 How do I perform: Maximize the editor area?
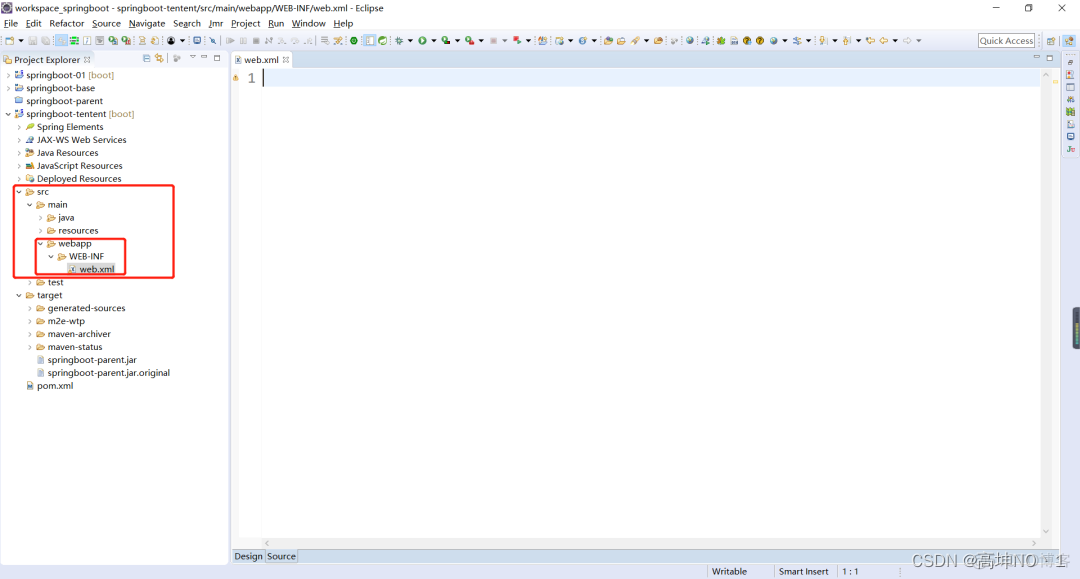click(x=1050, y=58)
